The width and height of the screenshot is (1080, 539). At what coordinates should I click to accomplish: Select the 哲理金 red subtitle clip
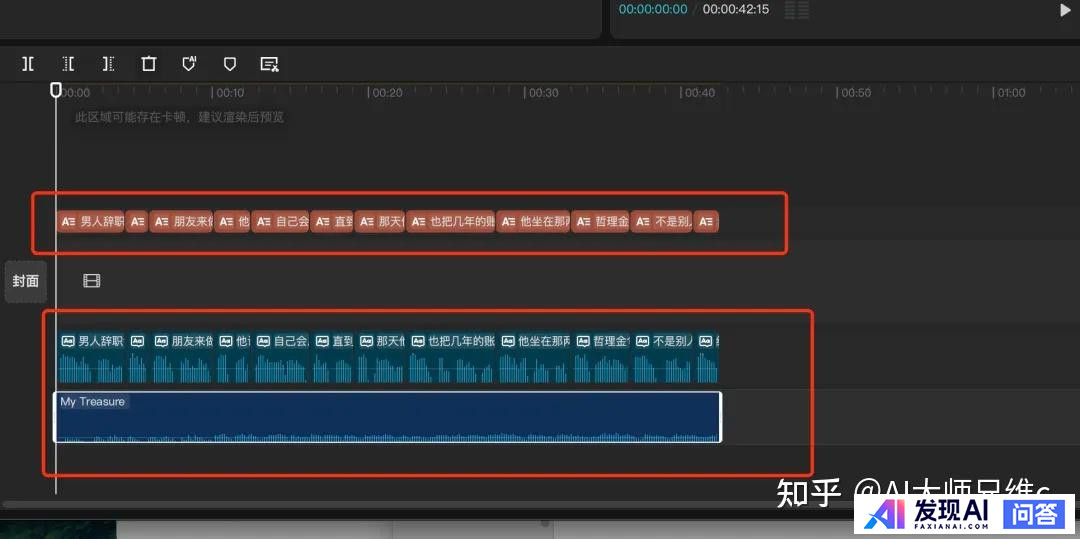600,221
